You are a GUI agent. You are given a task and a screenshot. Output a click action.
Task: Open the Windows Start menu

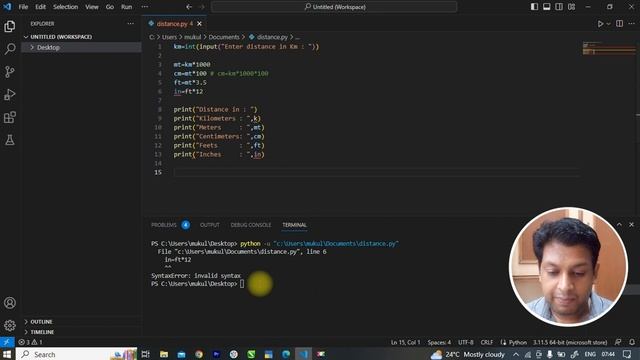[x=7, y=354]
